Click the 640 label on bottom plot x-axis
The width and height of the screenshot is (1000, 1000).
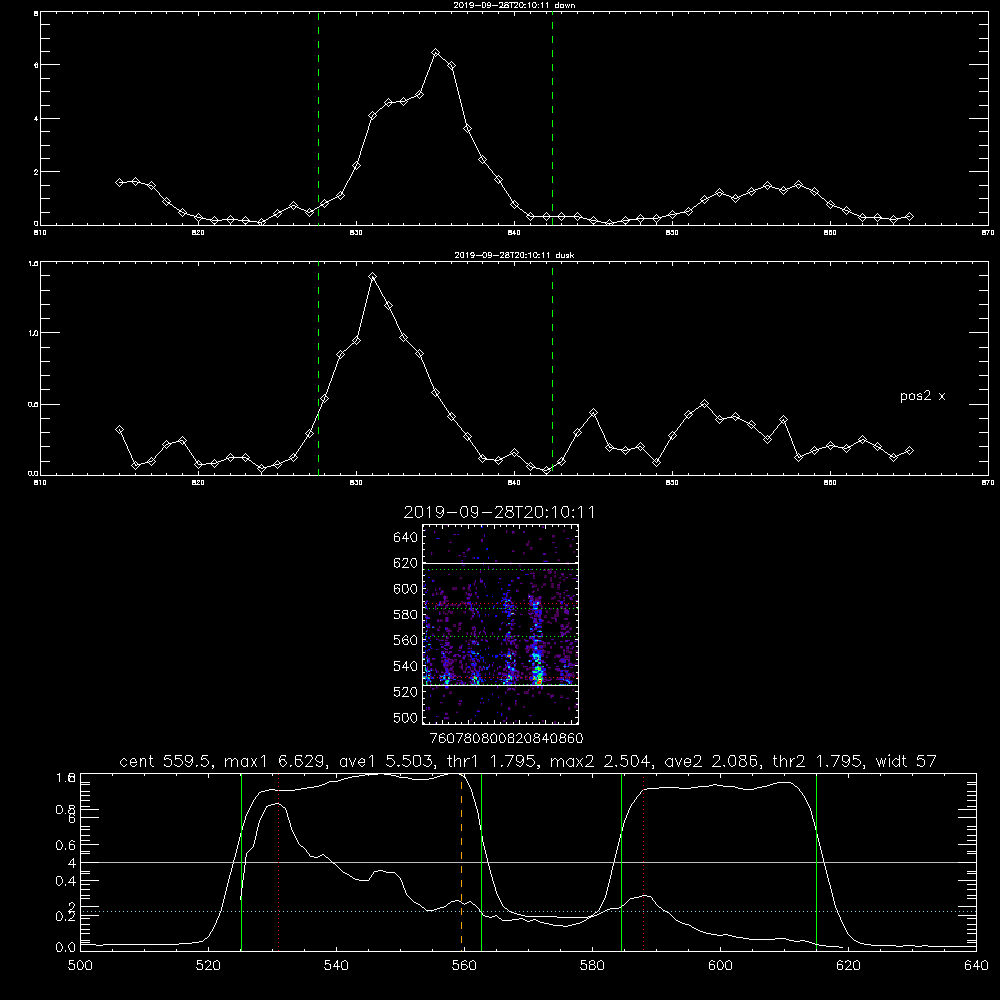(976, 966)
